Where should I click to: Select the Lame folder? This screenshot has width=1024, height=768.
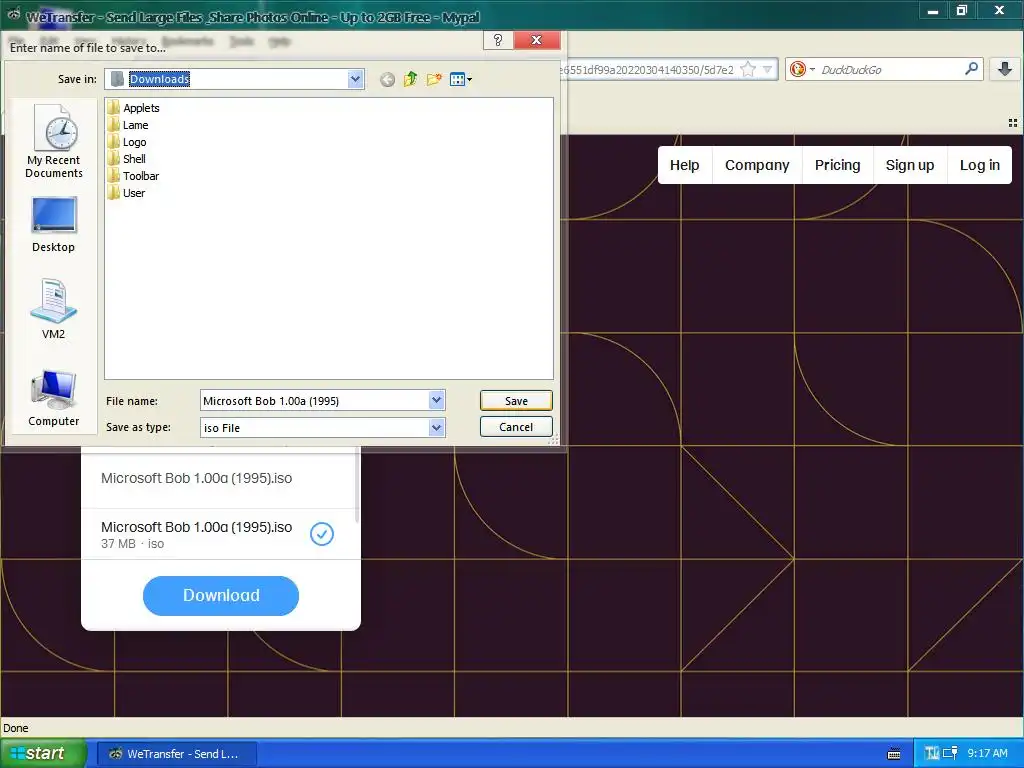tap(128, 125)
